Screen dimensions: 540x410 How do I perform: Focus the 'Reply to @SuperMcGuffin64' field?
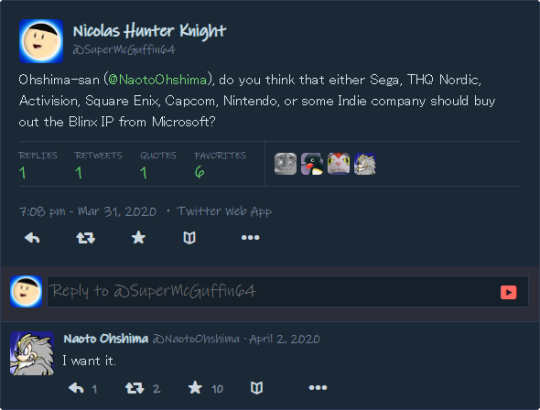click(288, 291)
